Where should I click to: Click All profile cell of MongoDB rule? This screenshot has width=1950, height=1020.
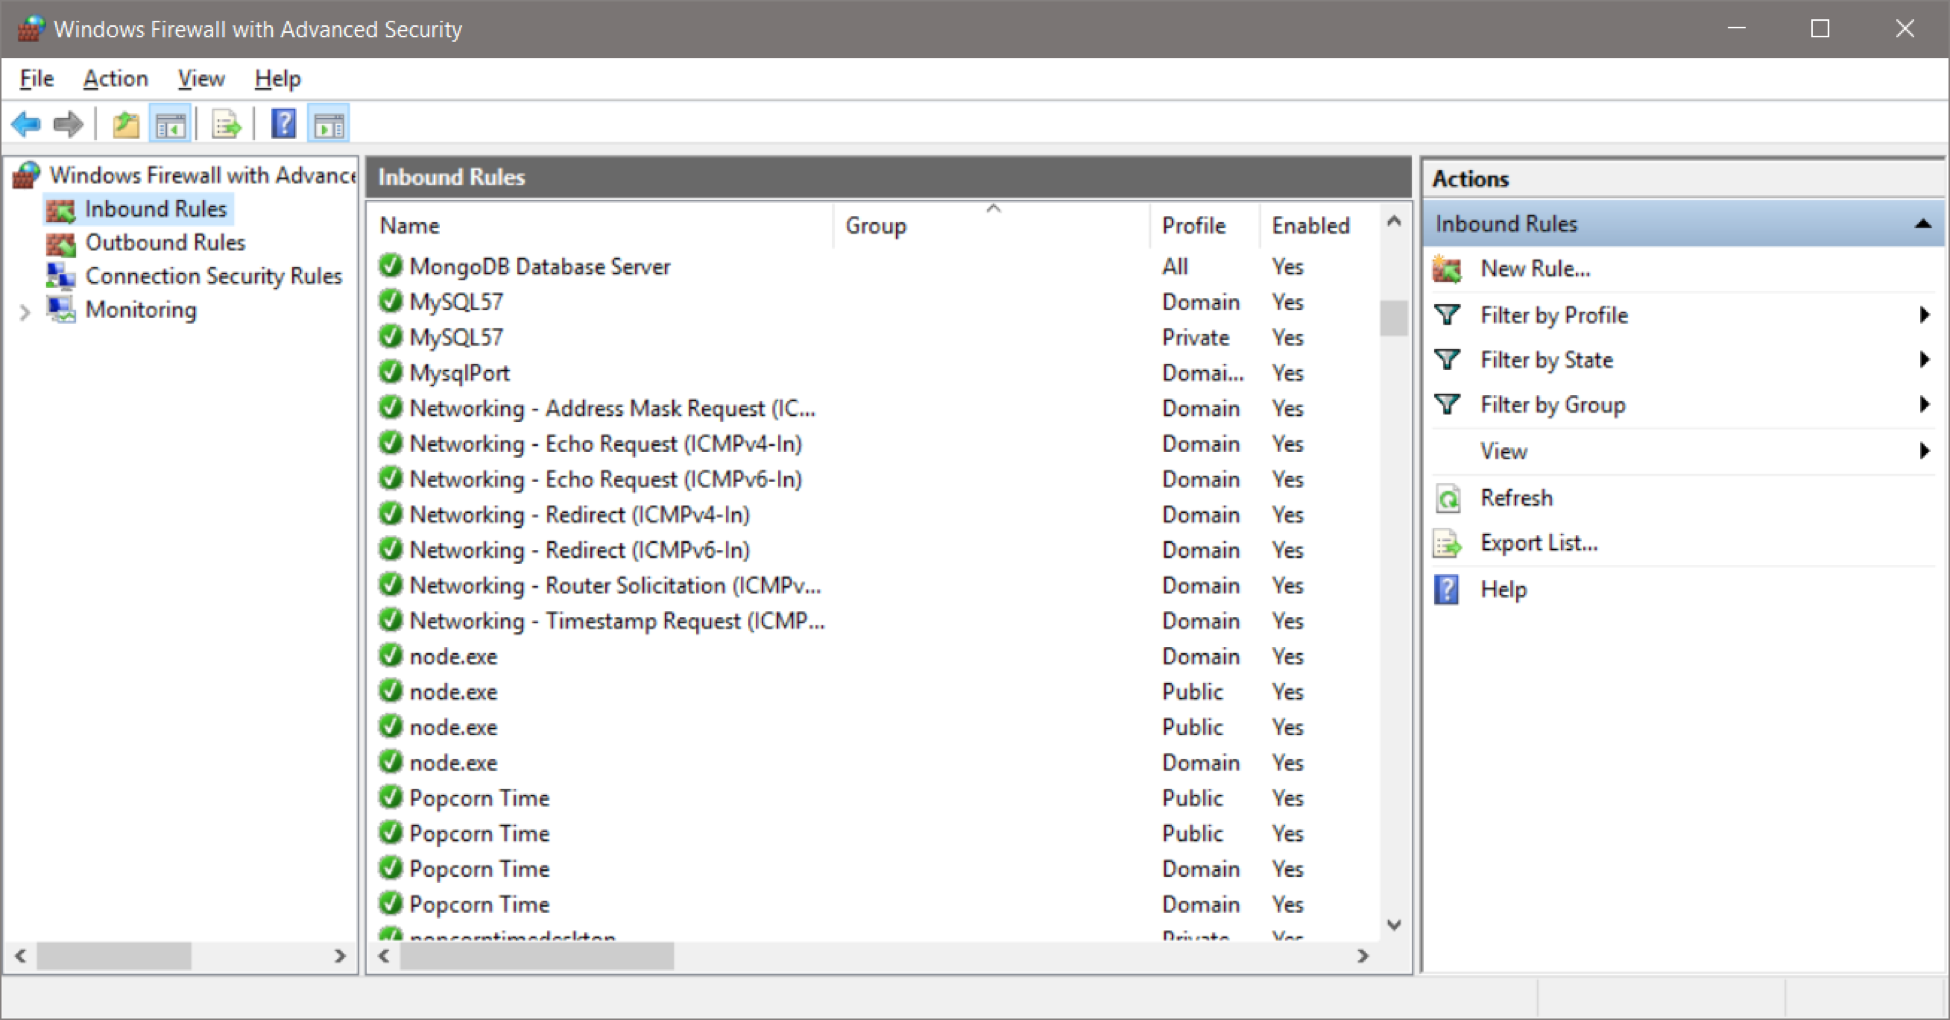tap(1175, 267)
